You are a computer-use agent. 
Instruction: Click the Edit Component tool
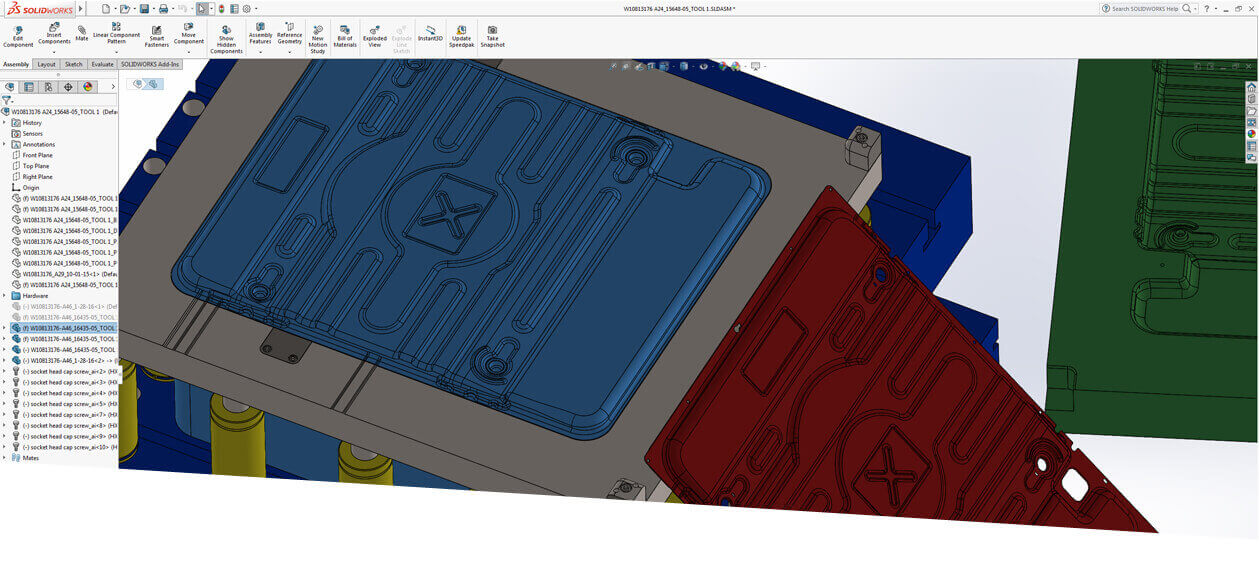[x=18, y=36]
